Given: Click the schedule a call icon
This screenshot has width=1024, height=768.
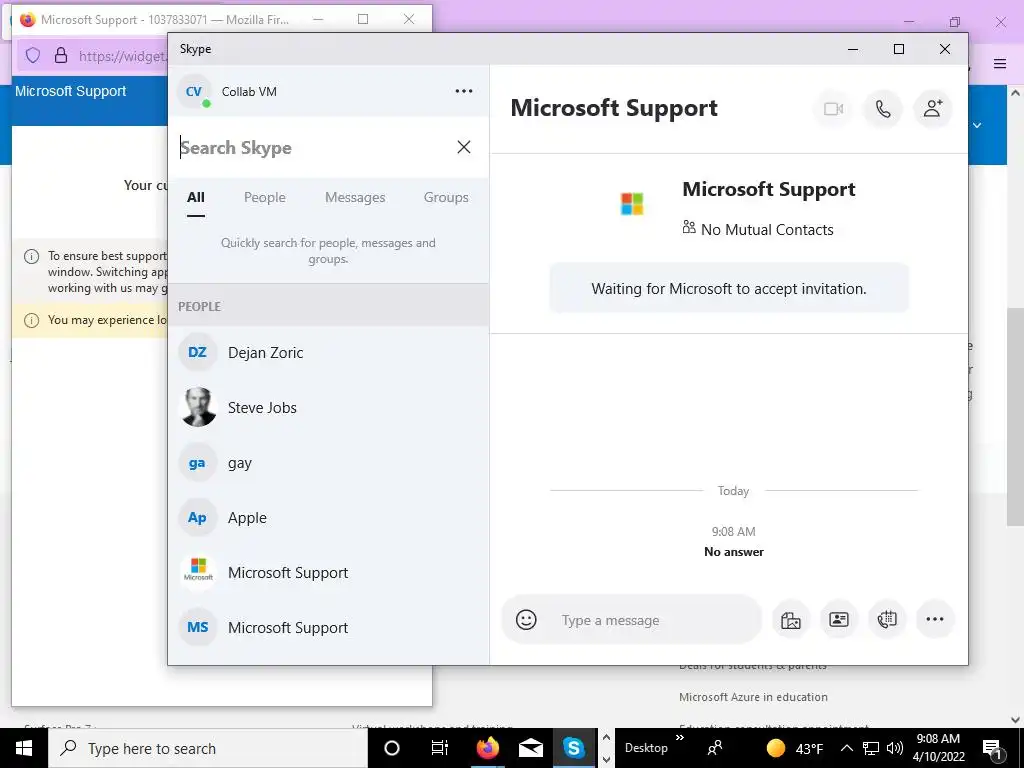Looking at the screenshot, I should point(887,619).
